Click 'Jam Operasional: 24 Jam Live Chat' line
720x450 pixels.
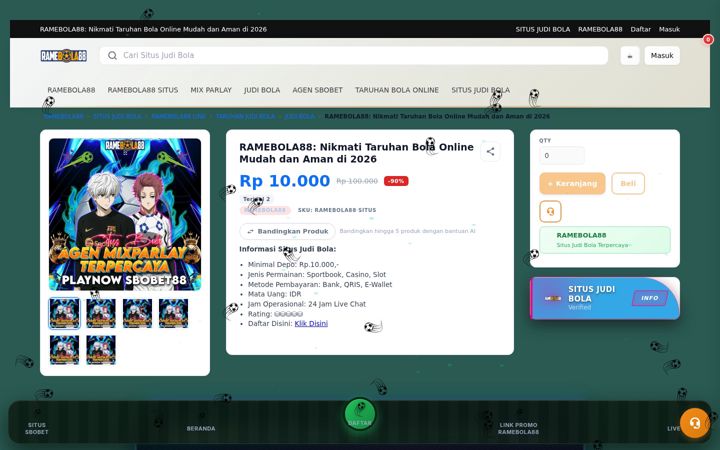tap(307, 304)
